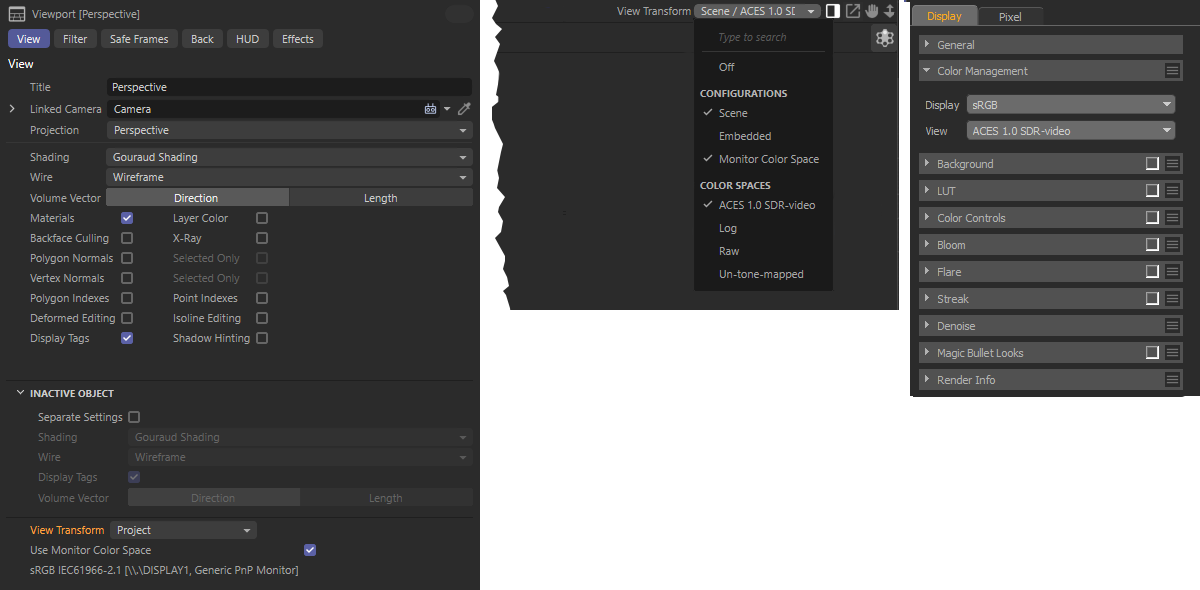Select Un-tone-mapped in color spaces list
This screenshot has height=590, width=1200.
pyautogui.click(x=760, y=274)
